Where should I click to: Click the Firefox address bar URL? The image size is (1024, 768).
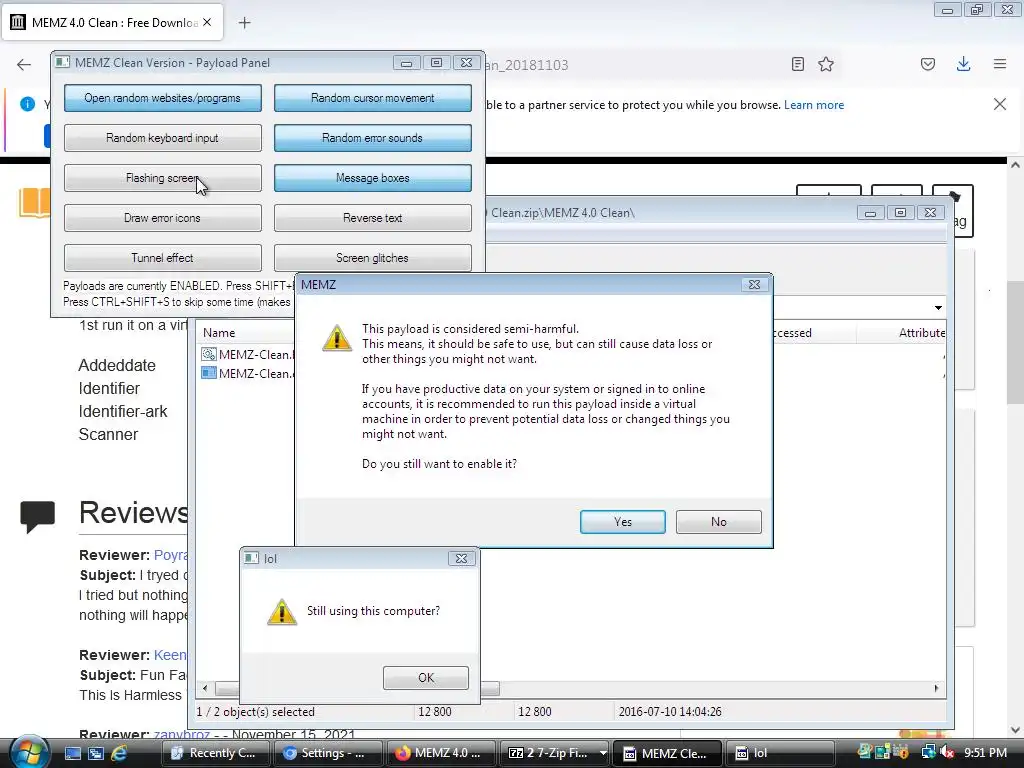(528, 65)
